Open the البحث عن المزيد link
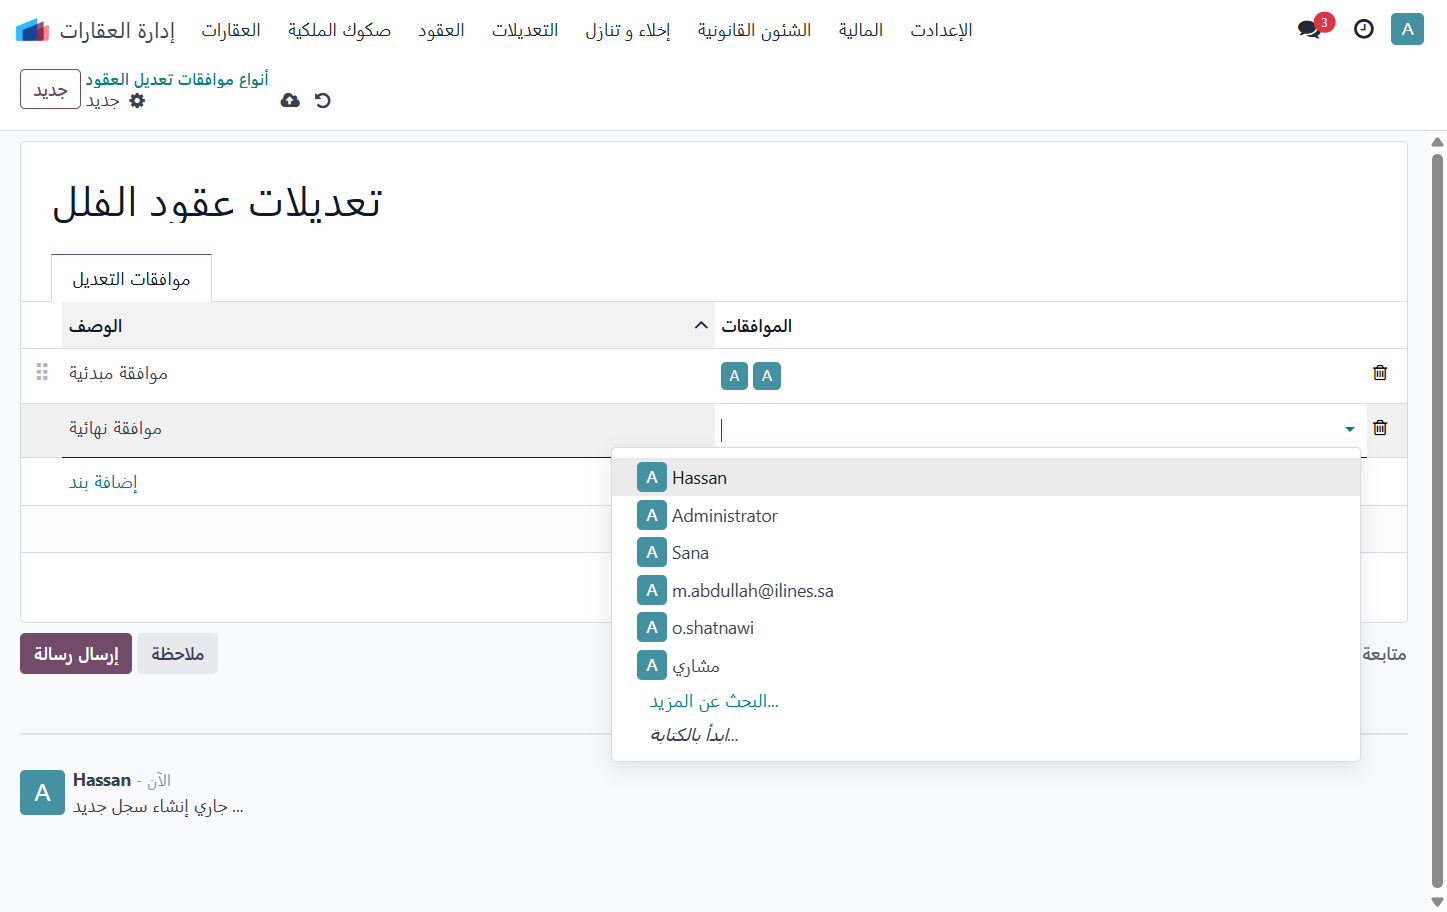1447x912 pixels. tap(714, 701)
